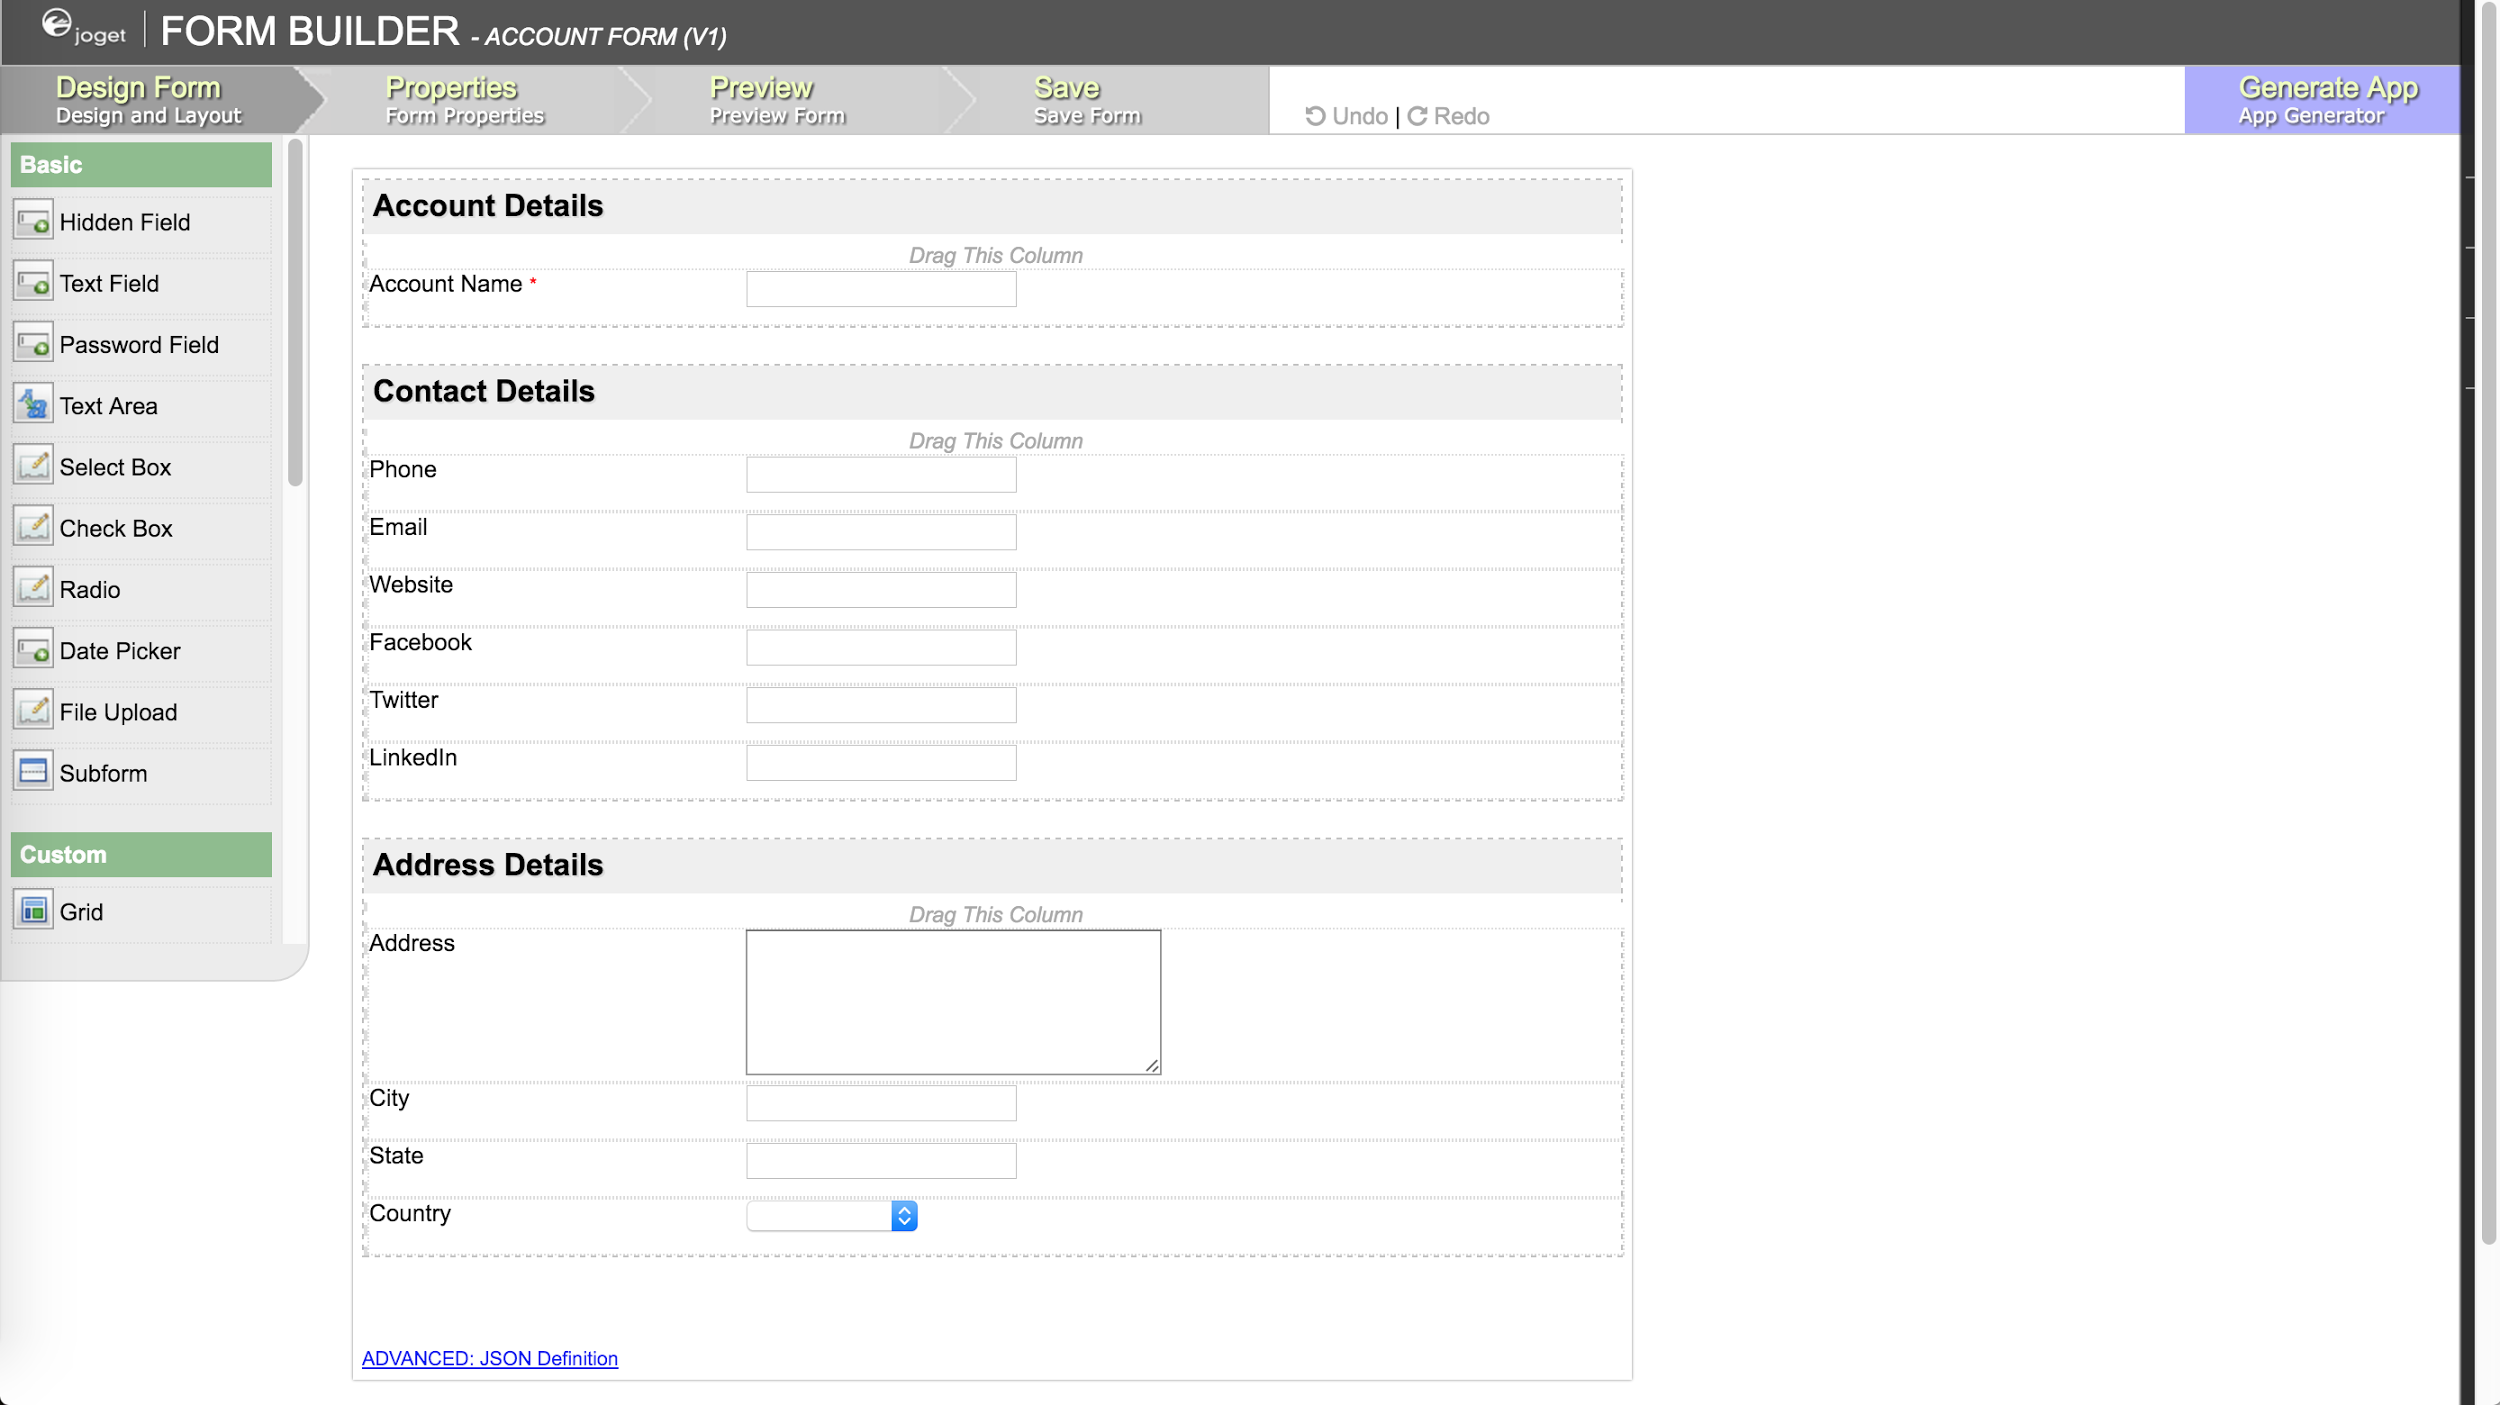Select the Contact Details section header

[x=992, y=392]
